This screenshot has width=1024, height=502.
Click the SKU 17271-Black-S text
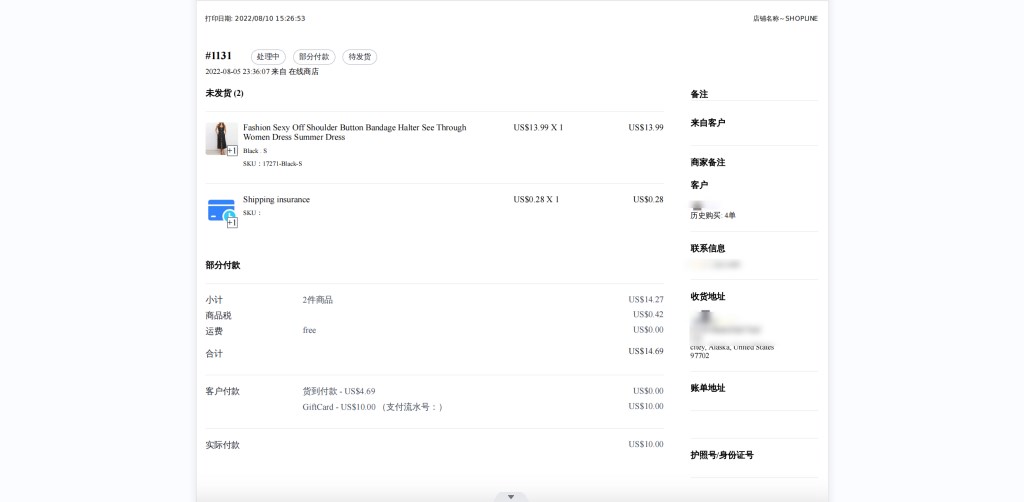(x=272, y=163)
